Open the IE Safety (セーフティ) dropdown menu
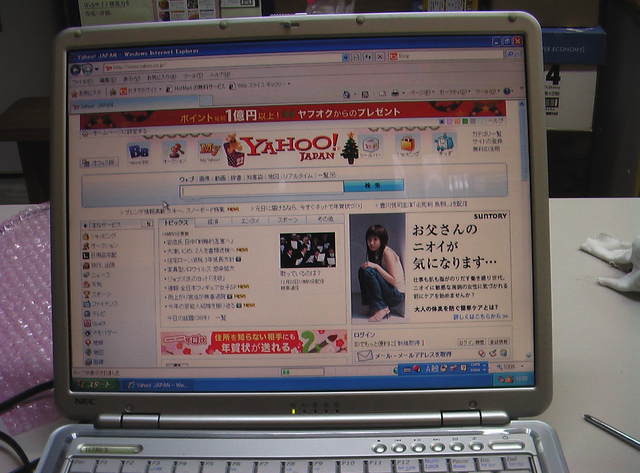 [x=455, y=92]
